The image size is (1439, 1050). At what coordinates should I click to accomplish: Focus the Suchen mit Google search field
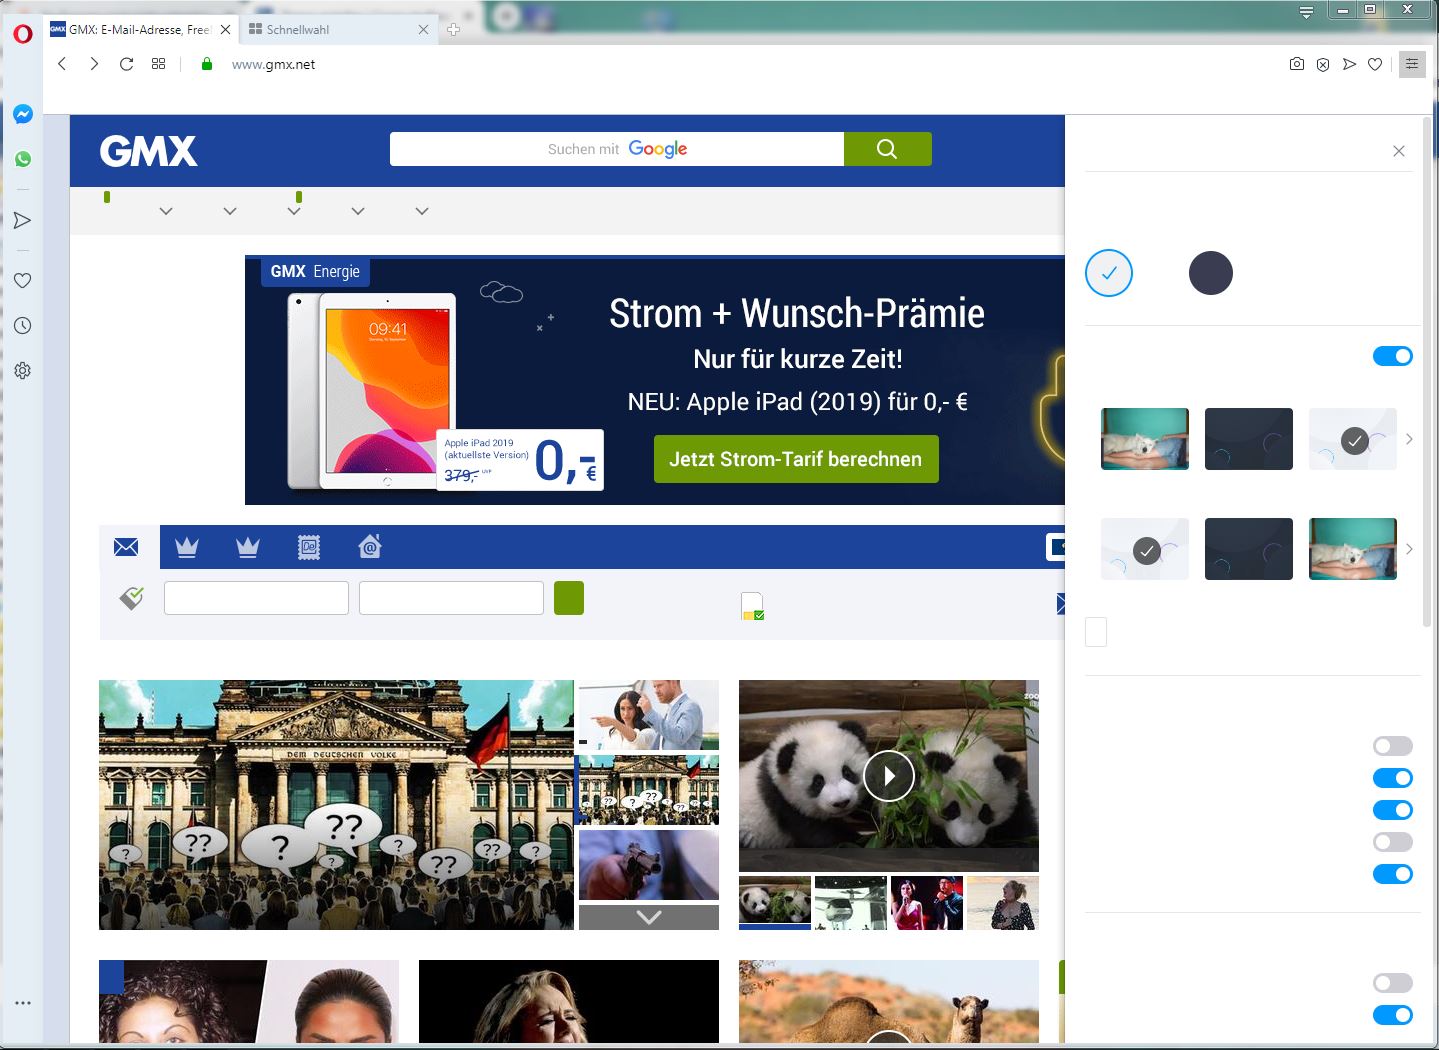coord(617,149)
